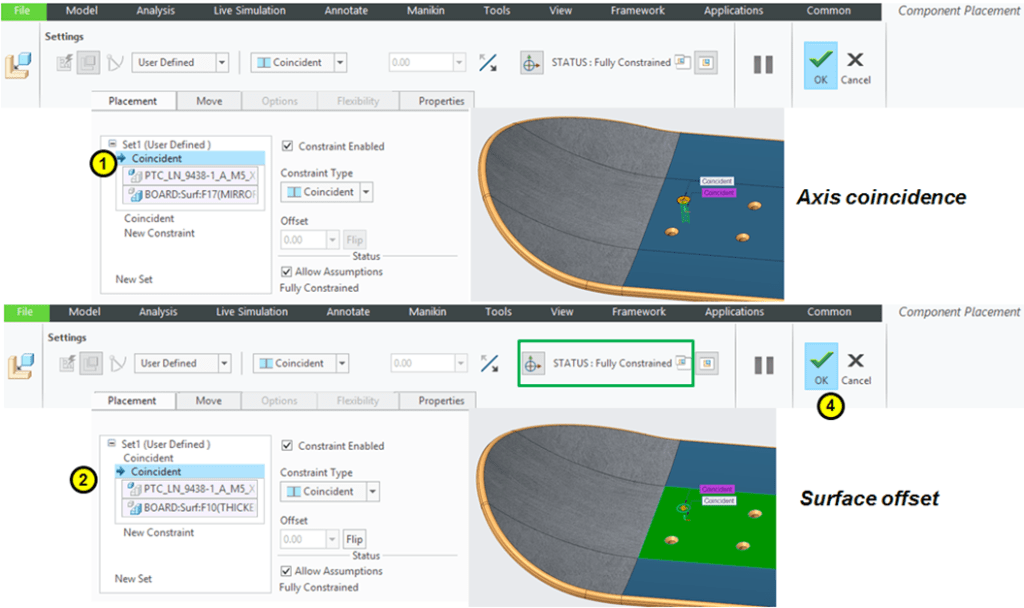Click the Cancel X icon in the Axis coincidence ribbon
Image resolution: width=1024 pixels, height=608 pixels.
(x=855, y=60)
